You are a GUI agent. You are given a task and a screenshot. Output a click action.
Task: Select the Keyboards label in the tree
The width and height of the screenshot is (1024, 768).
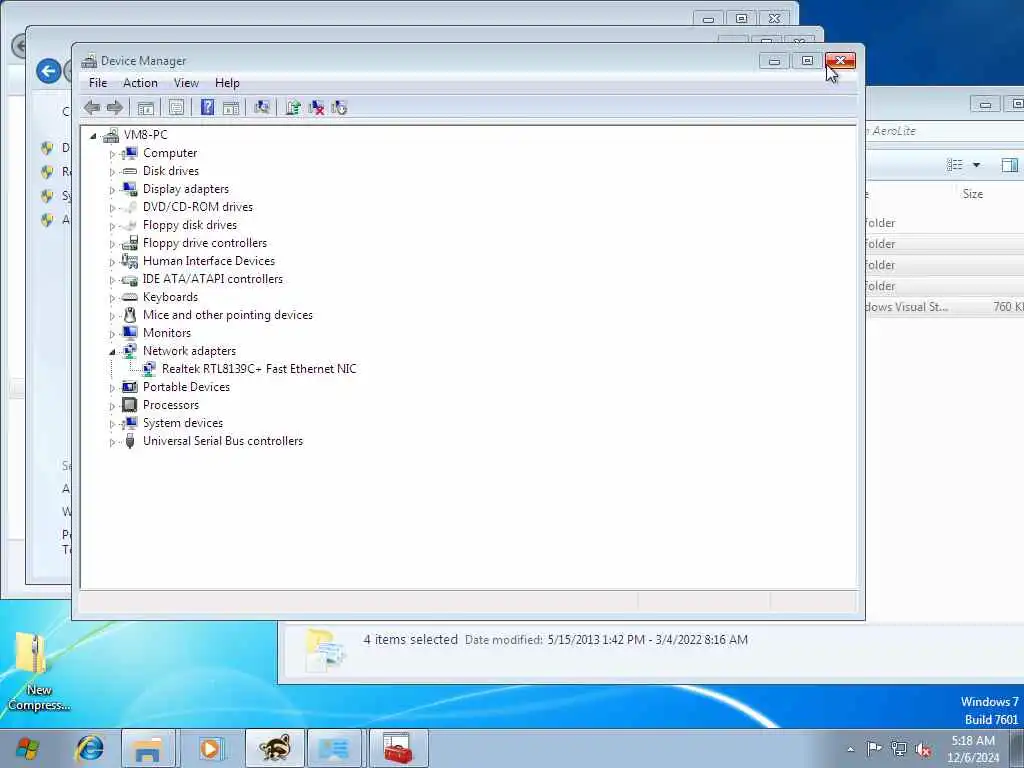170,297
